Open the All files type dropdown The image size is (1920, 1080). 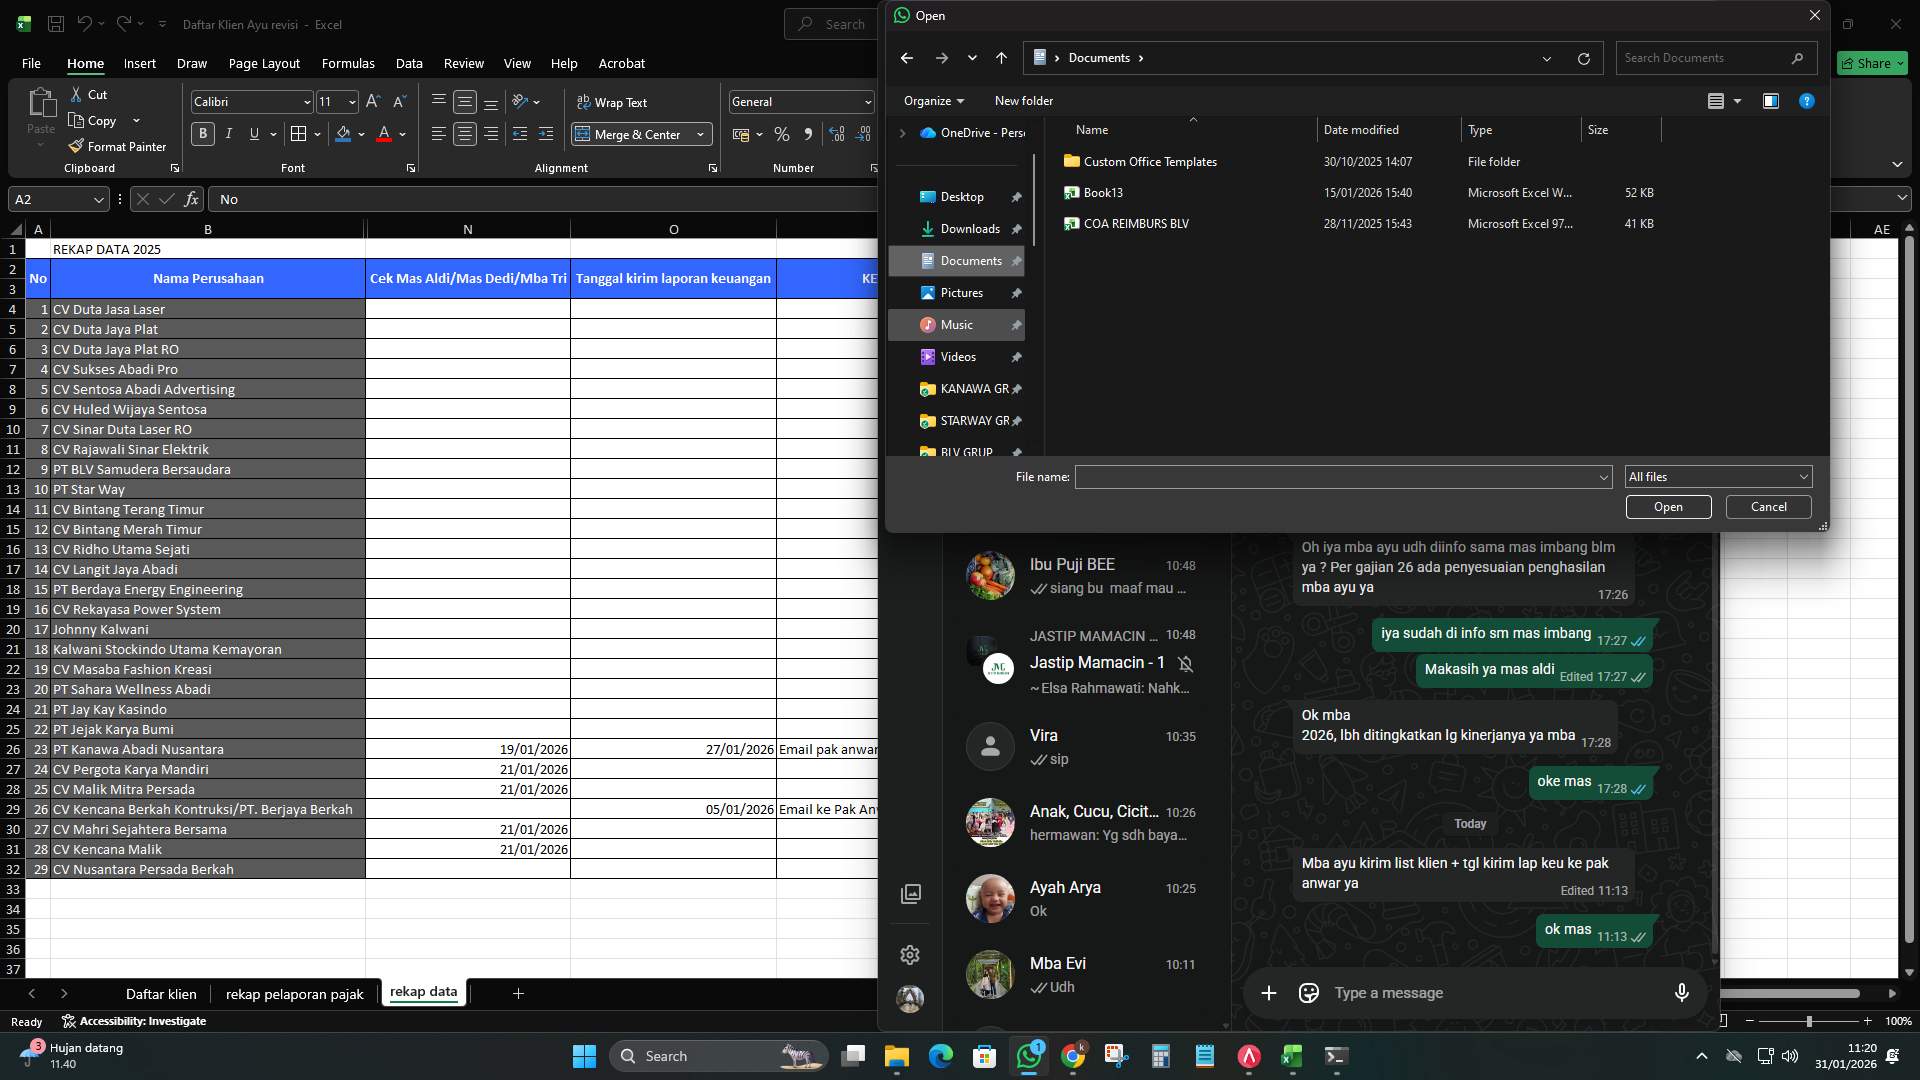click(x=1716, y=477)
